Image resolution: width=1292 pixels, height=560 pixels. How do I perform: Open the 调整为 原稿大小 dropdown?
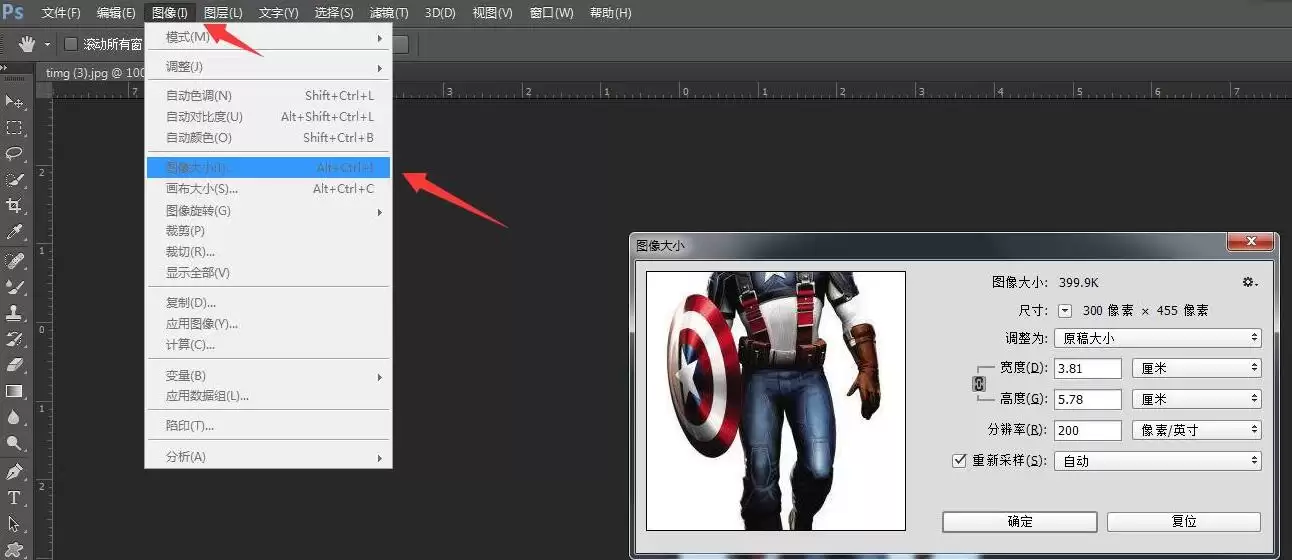click(x=1158, y=338)
